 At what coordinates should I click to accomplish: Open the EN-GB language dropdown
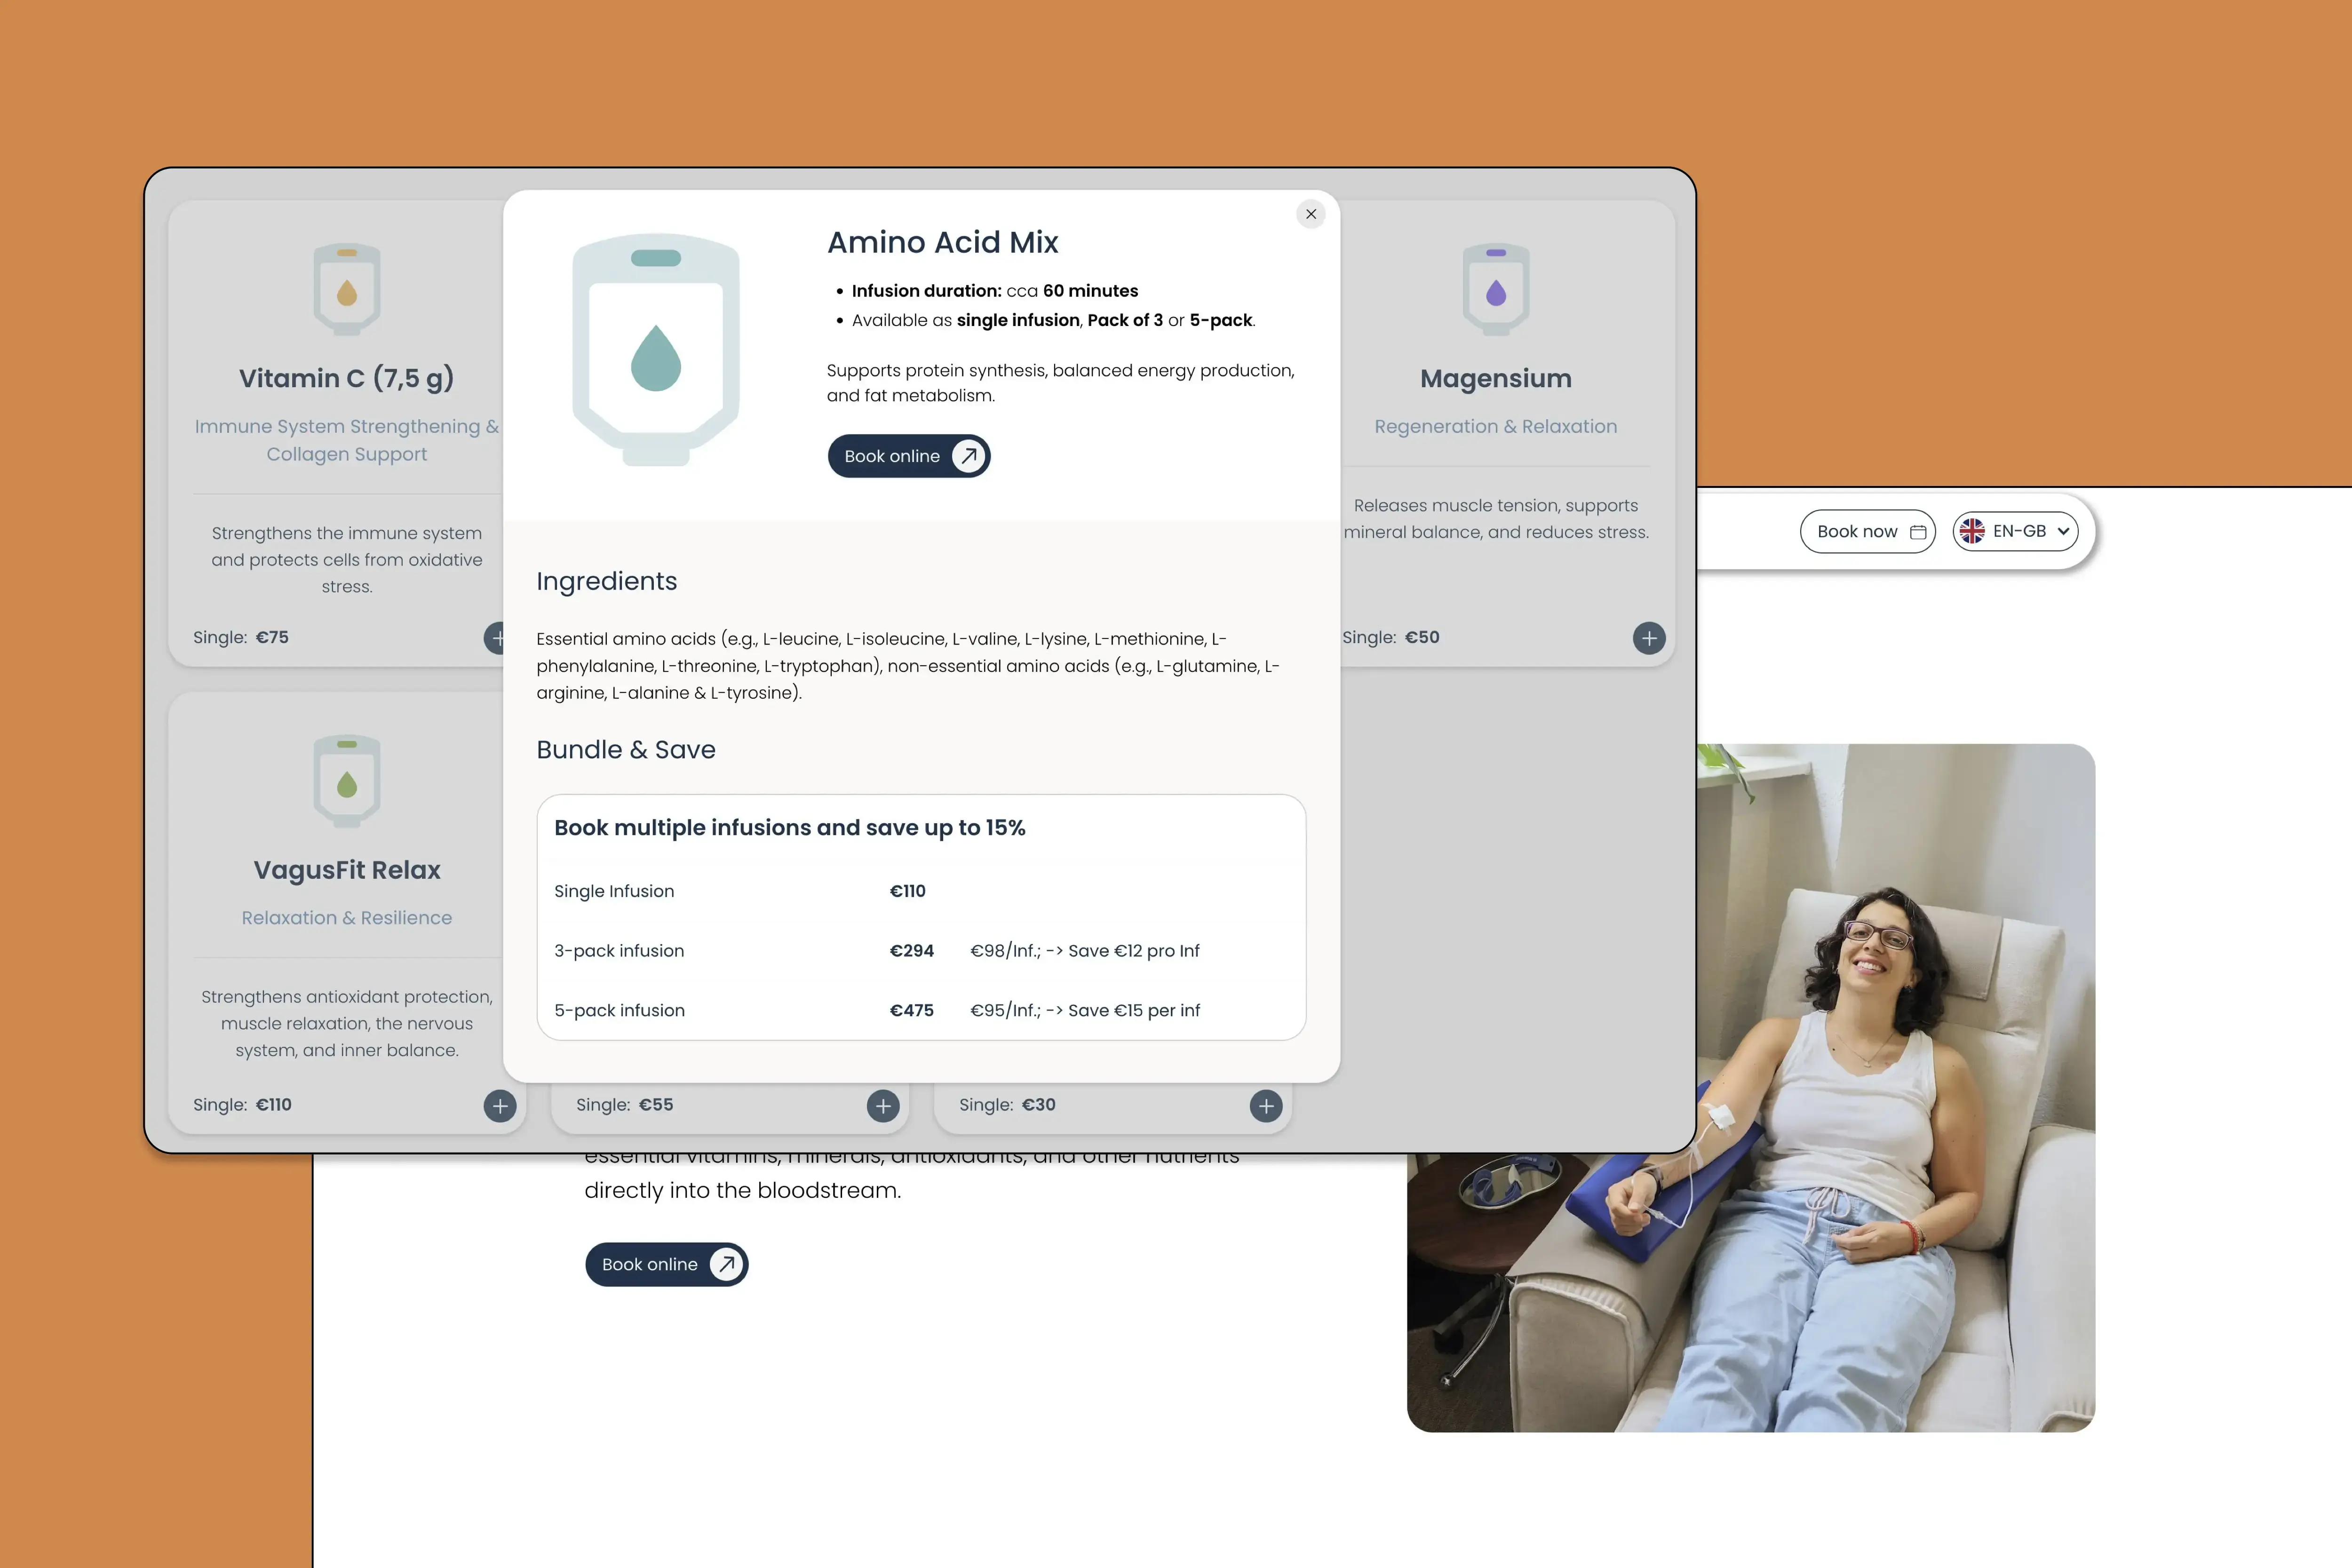pyautogui.click(x=2015, y=531)
